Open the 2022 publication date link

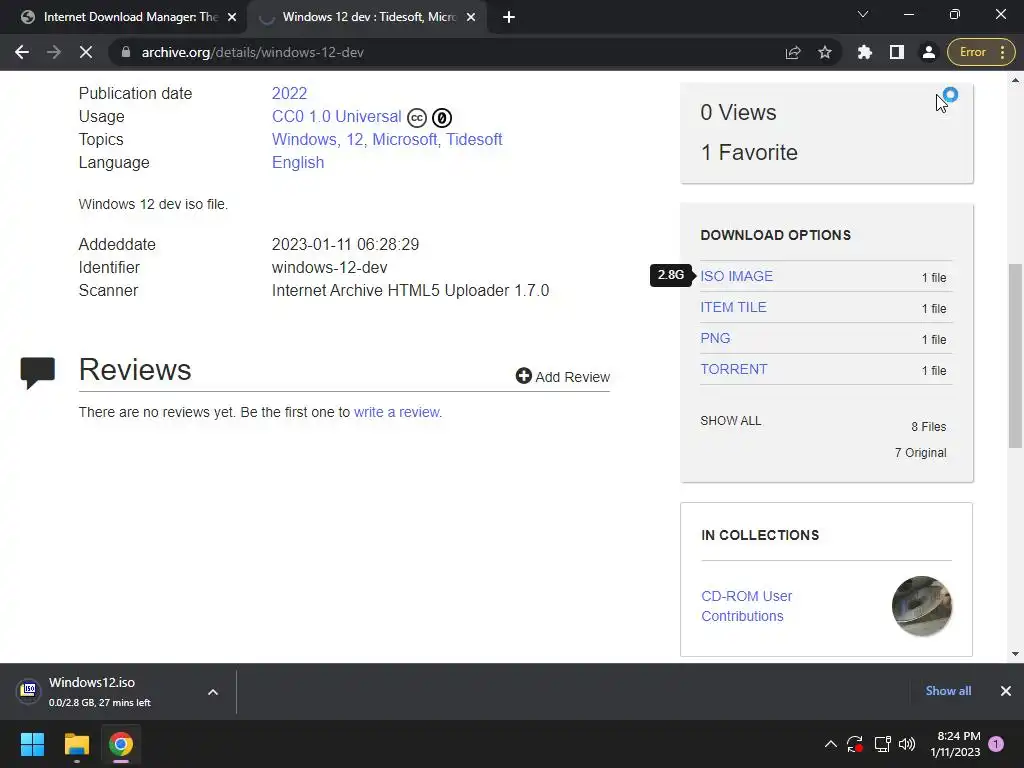pos(289,93)
